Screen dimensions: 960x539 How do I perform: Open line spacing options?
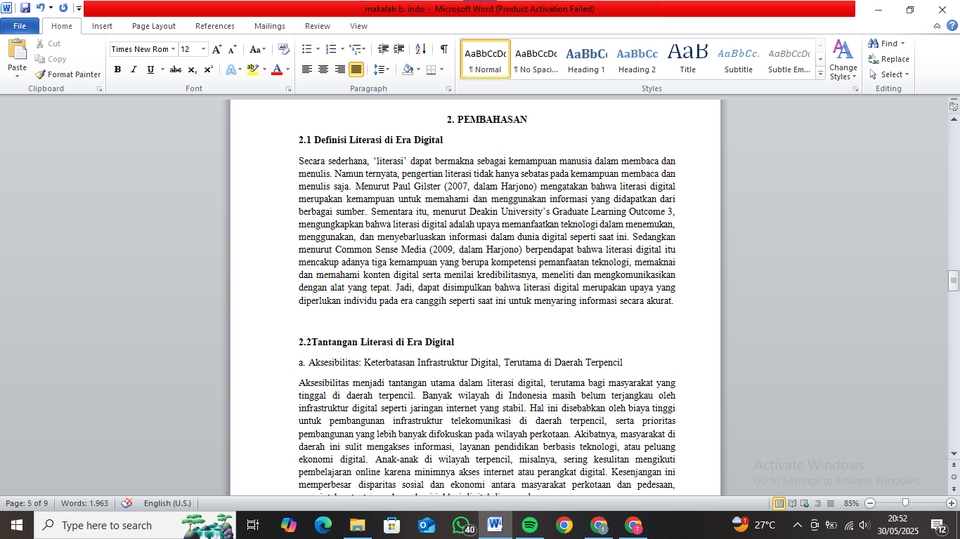(381, 69)
